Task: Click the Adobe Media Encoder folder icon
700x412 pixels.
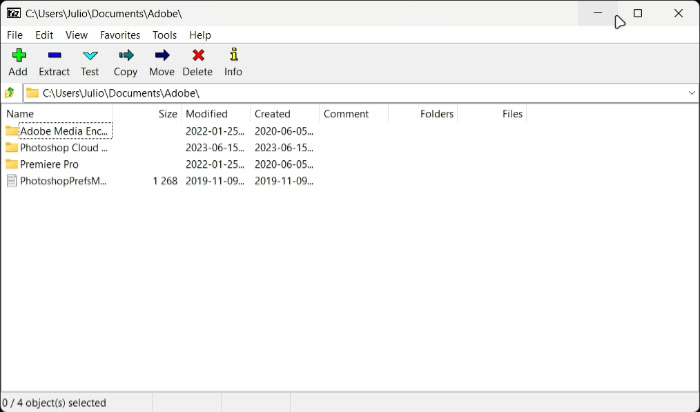Action: (12, 131)
